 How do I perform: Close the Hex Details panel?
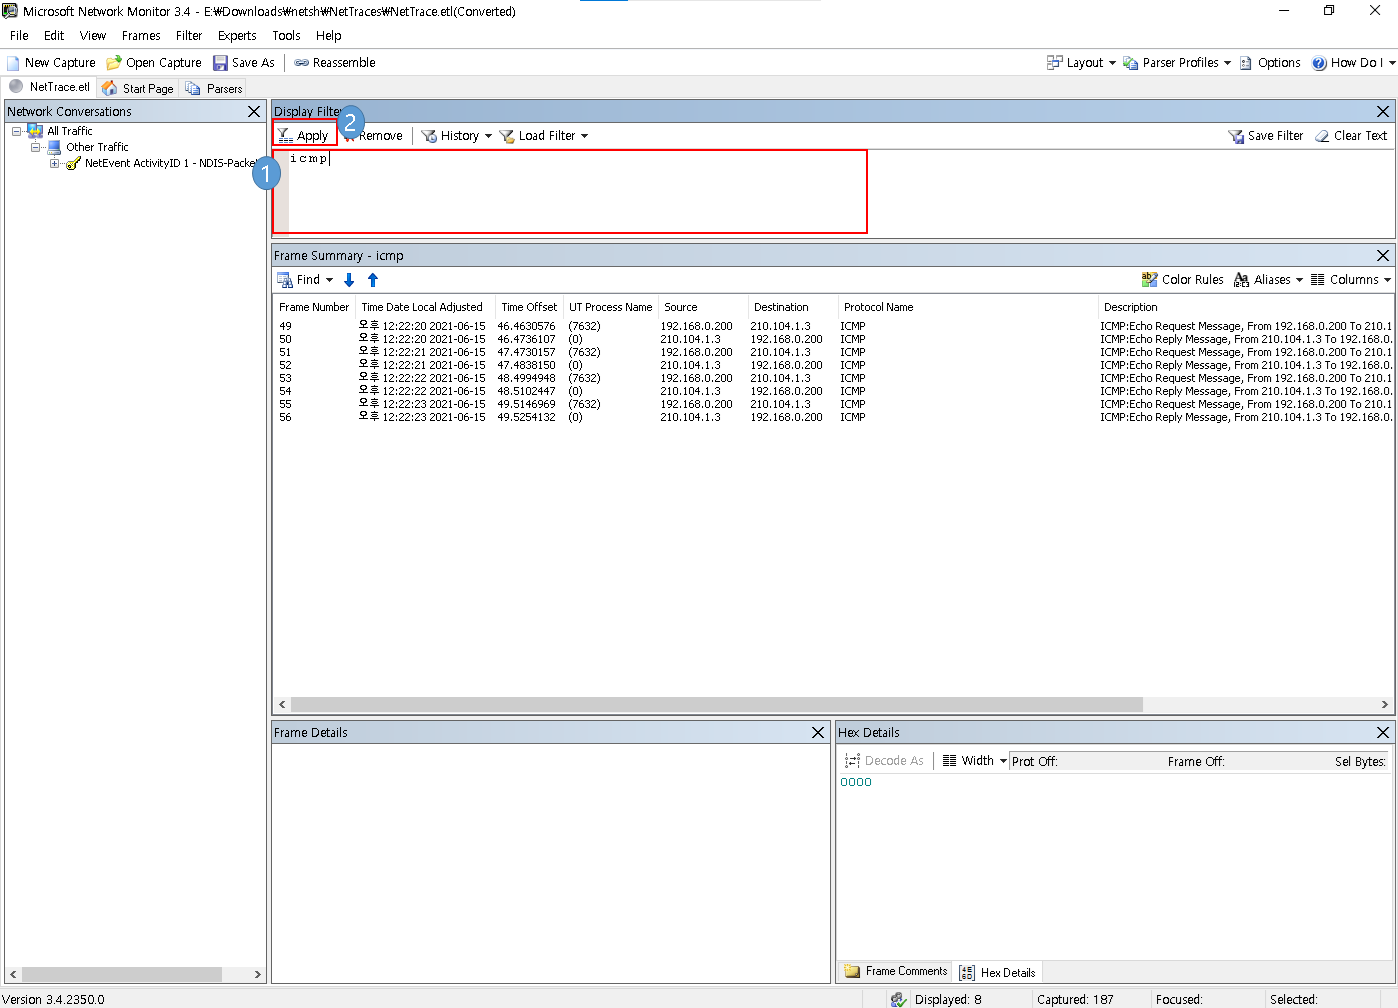(x=1383, y=733)
